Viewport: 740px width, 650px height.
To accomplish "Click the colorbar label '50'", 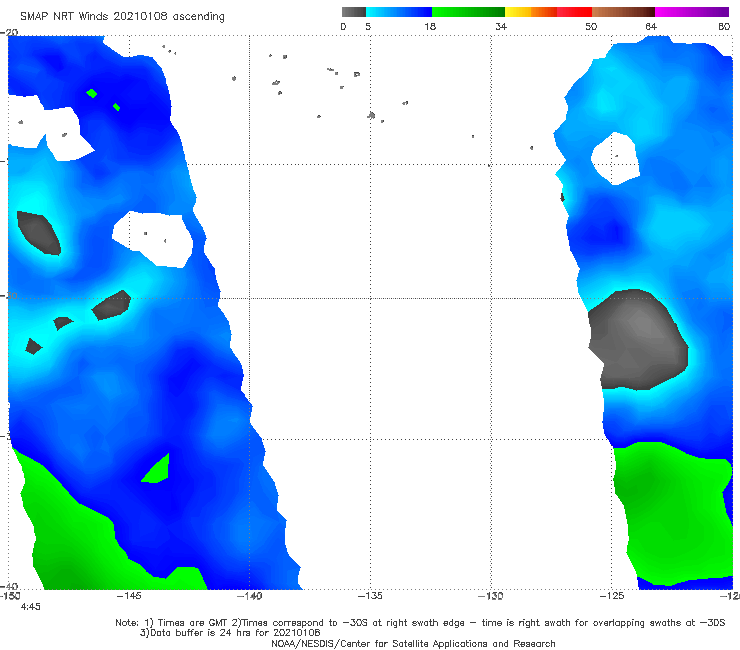I will click(x=591, y=26).
